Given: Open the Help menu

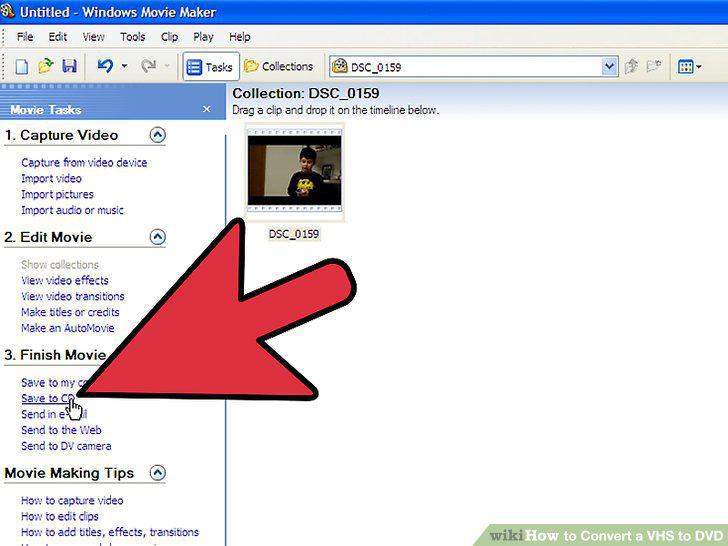Looking at the screenshot, I should coord(240,37).
